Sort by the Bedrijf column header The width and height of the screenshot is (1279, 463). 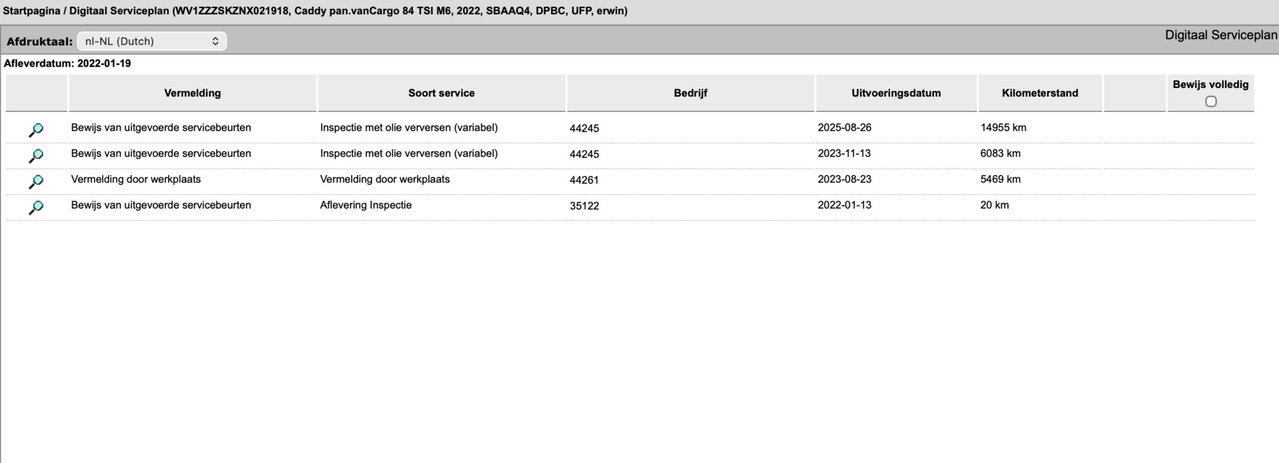tap(690, 93)
